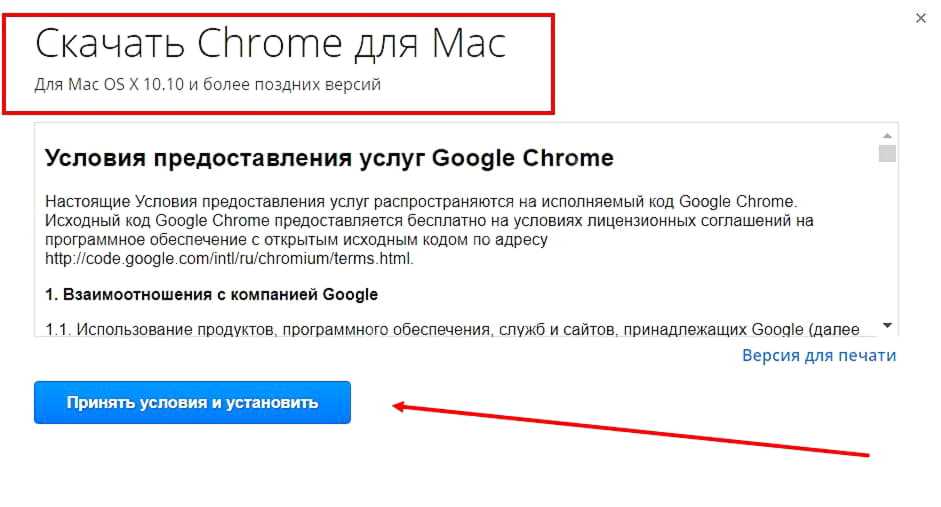Click the terms scrollbar down arrow

tap(887, 325)
